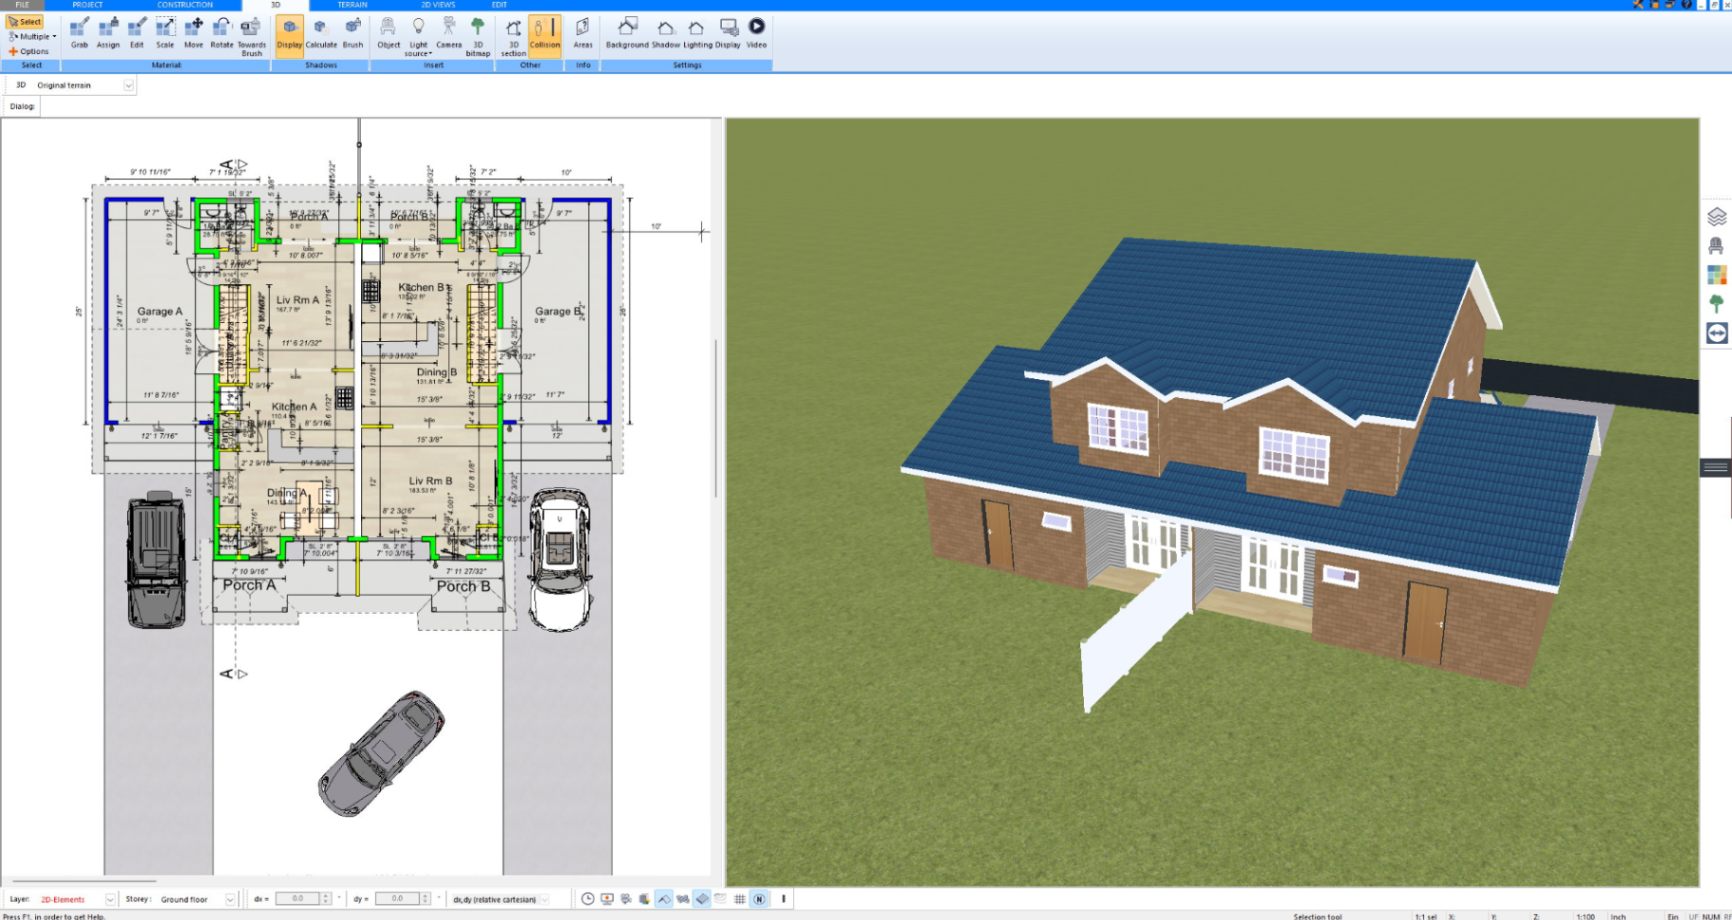This screenshot has height=920, width=1732.
Task: Switch to the PROJECT tab
Action: 88,5
